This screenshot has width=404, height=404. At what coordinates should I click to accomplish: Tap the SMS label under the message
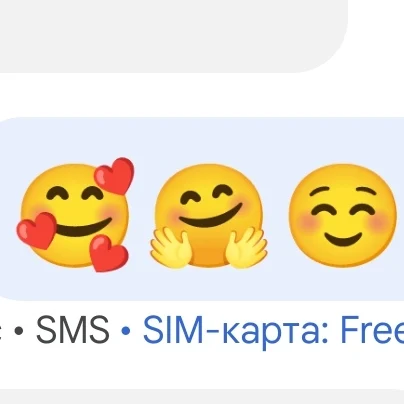click(73, 330)
